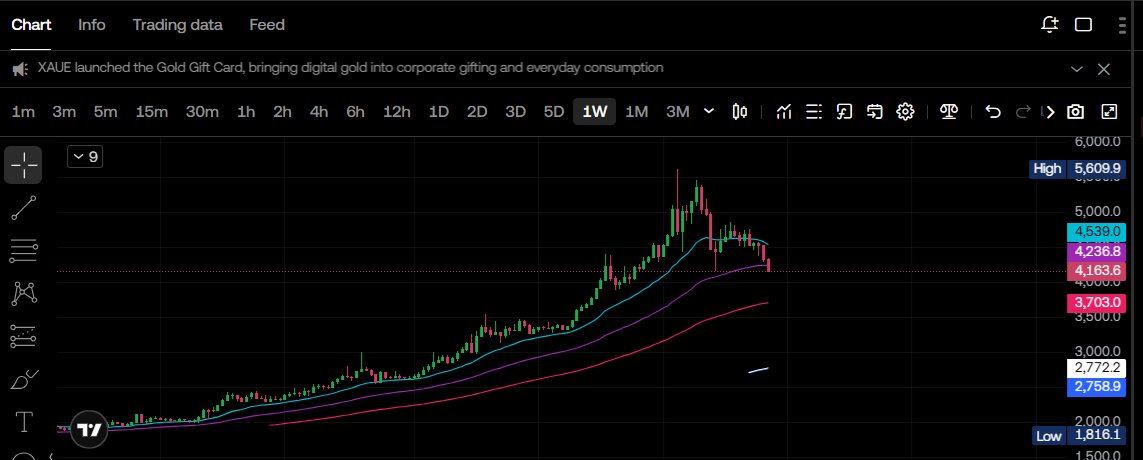Select the Fibonacci retracement tool
Image resolution: width=1143 pixels, height=460 pixels.
pos(23,336)
